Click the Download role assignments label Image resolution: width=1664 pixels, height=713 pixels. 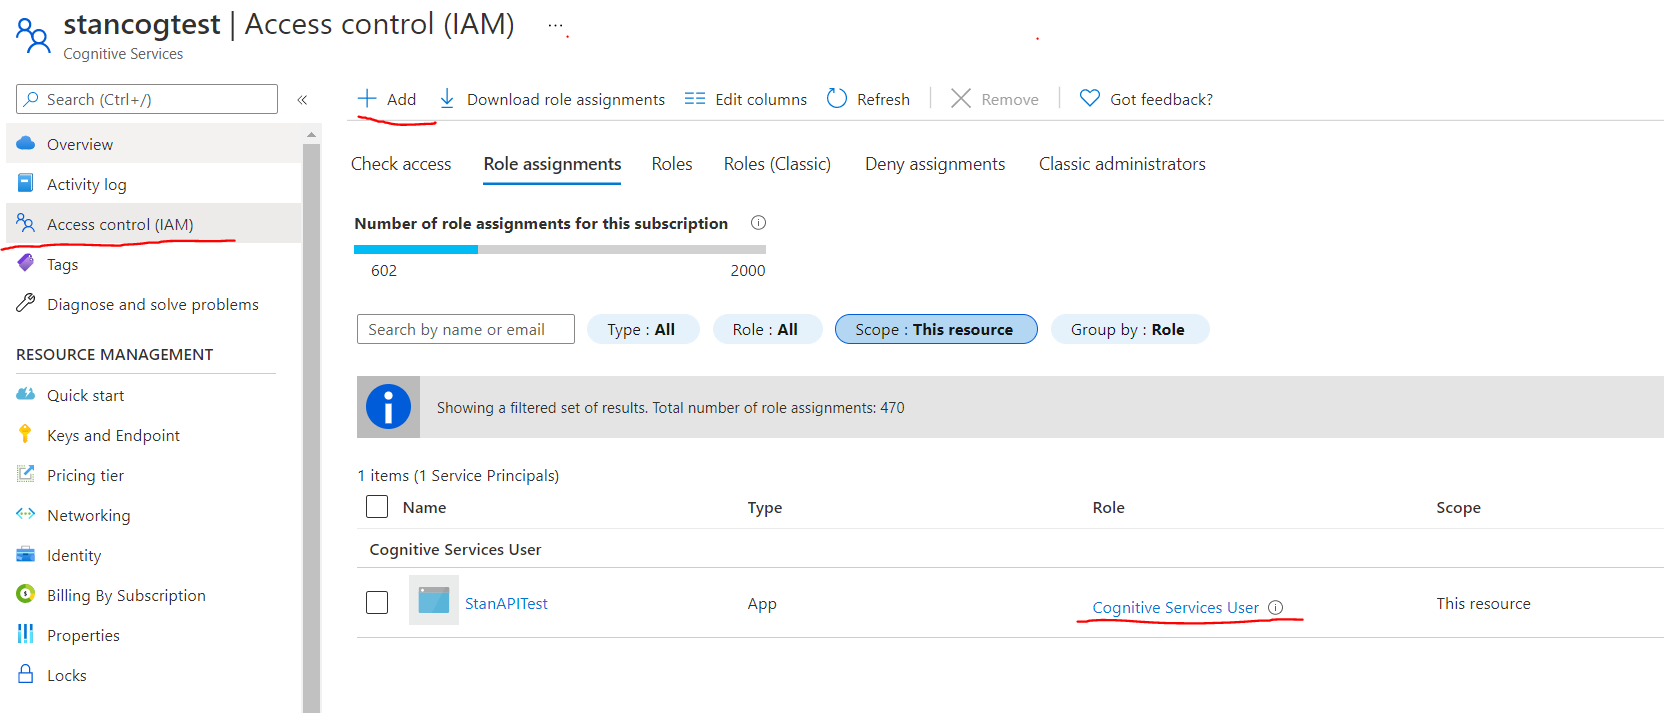point(566,99)
